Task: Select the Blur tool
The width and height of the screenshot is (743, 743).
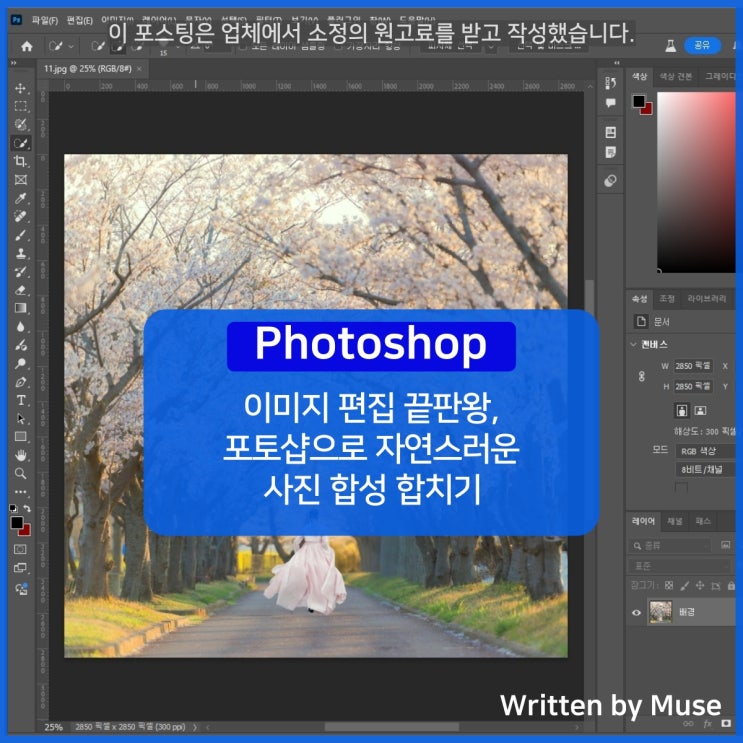Action: pos(20,326)
